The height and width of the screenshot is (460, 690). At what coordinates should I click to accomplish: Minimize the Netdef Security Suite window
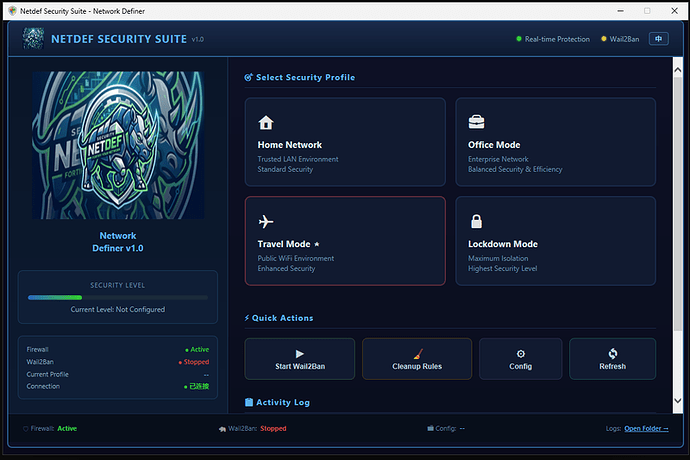tap(620, 11)
